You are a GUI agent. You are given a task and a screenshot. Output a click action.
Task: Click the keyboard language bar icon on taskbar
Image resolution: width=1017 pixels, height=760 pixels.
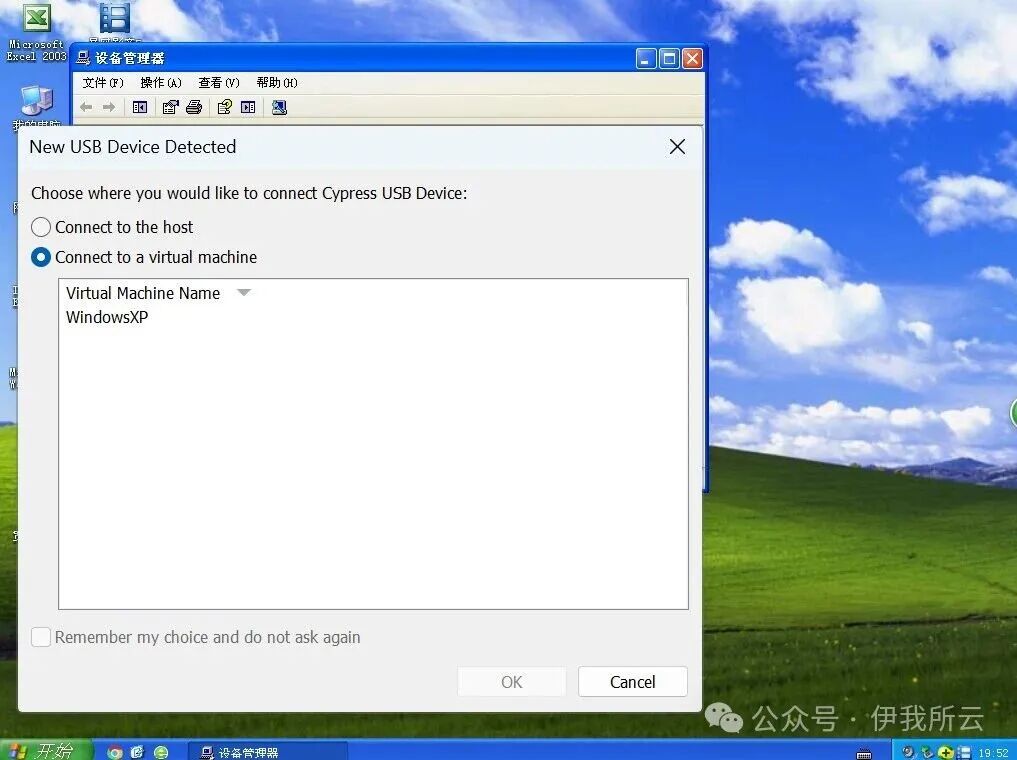click(x=864, y=753)
